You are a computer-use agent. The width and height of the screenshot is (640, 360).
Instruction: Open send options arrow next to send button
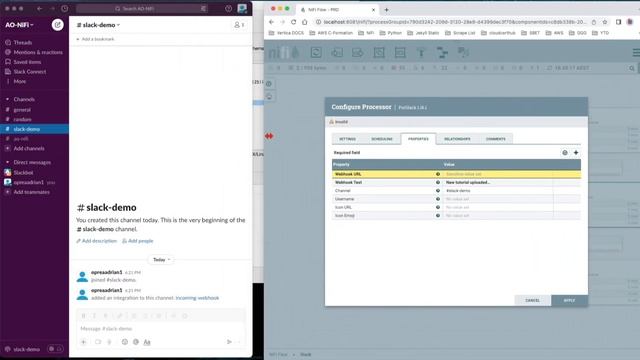click(239, 342)
